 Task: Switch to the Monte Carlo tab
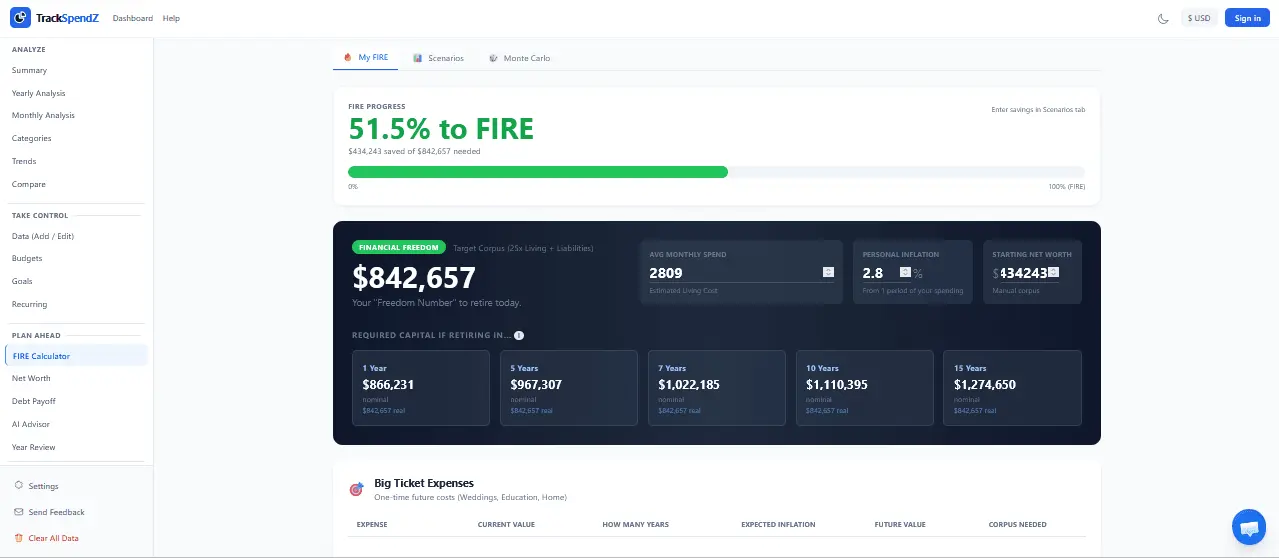click(519, 58)
